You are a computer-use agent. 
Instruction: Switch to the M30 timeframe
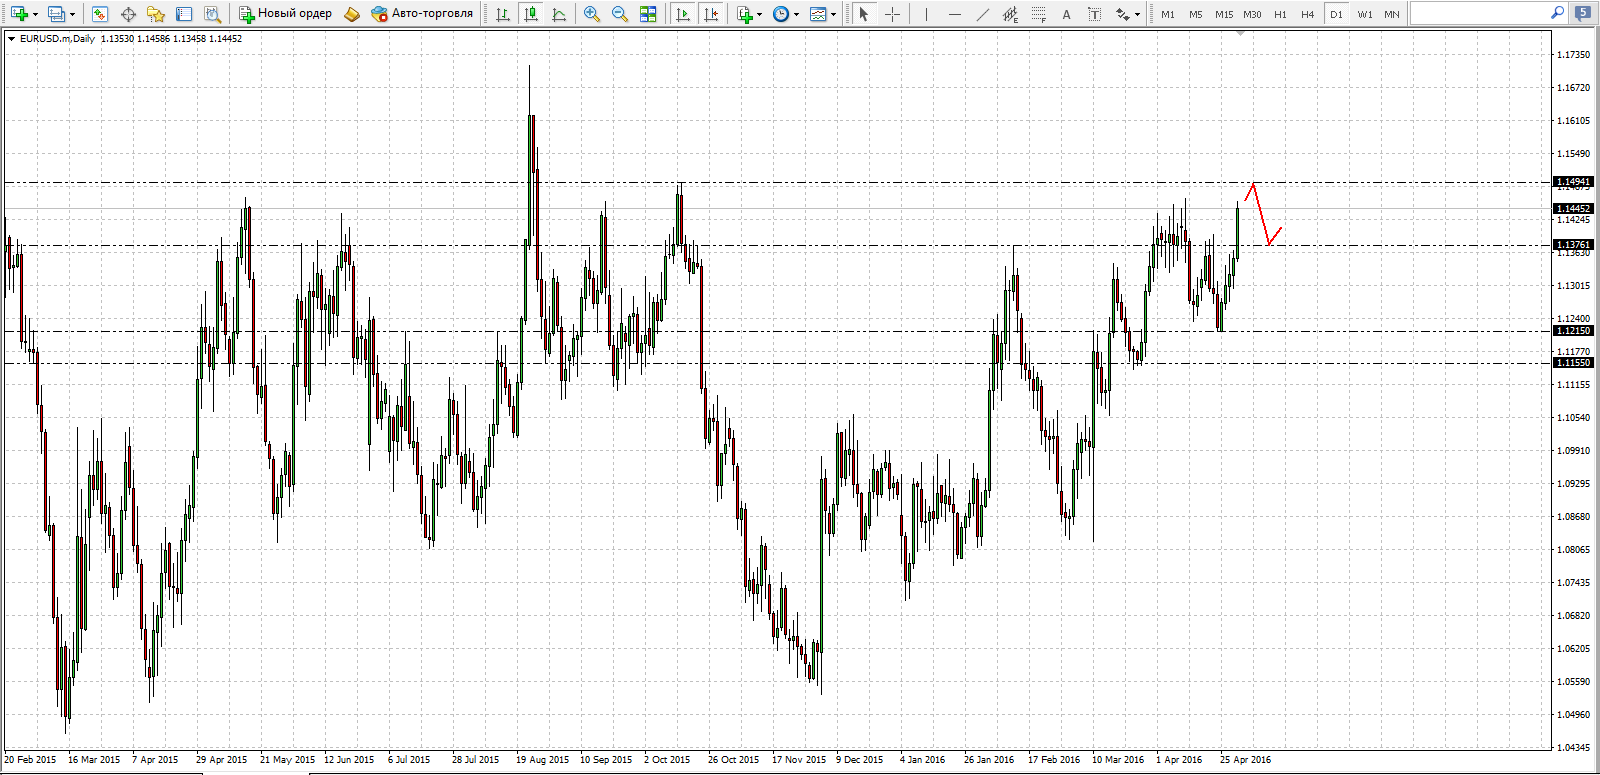tap(1252, 14)
